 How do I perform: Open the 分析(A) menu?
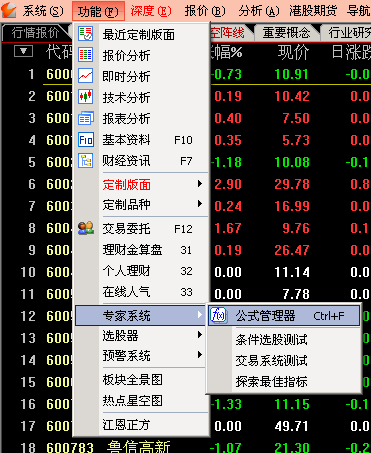tap(259, 11)
